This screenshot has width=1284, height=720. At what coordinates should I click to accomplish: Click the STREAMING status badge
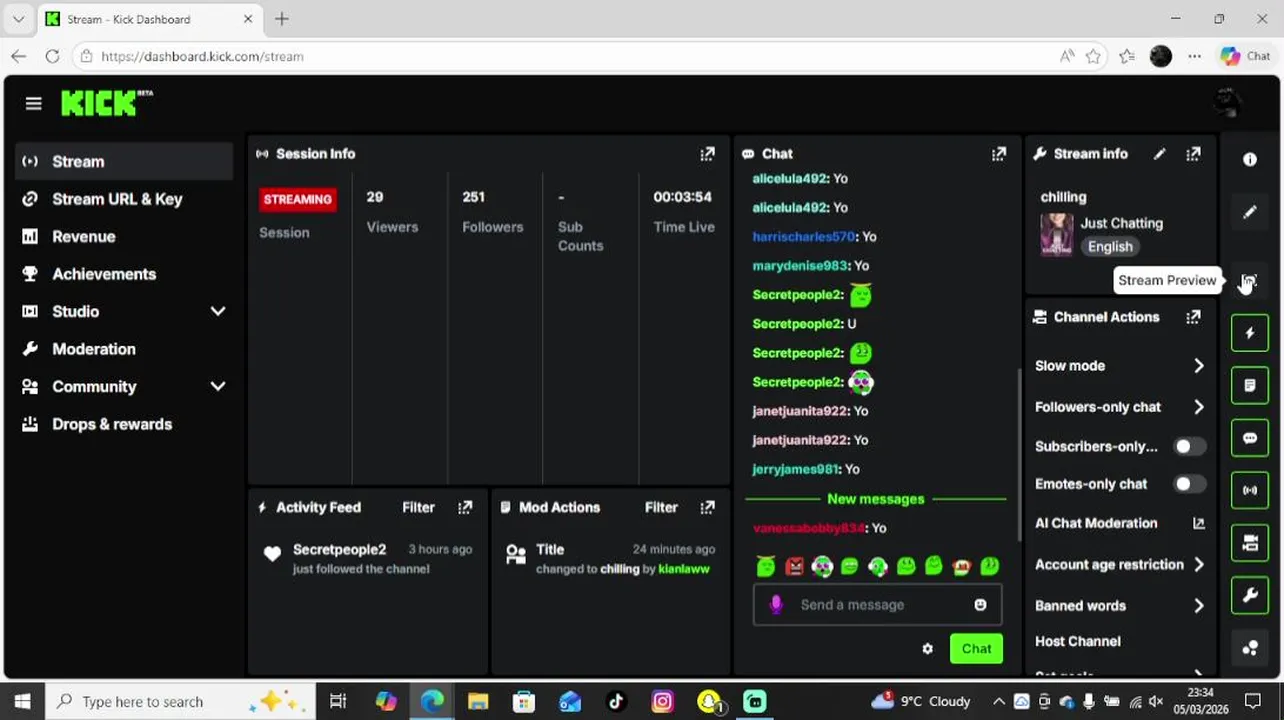tap(297, 200)
